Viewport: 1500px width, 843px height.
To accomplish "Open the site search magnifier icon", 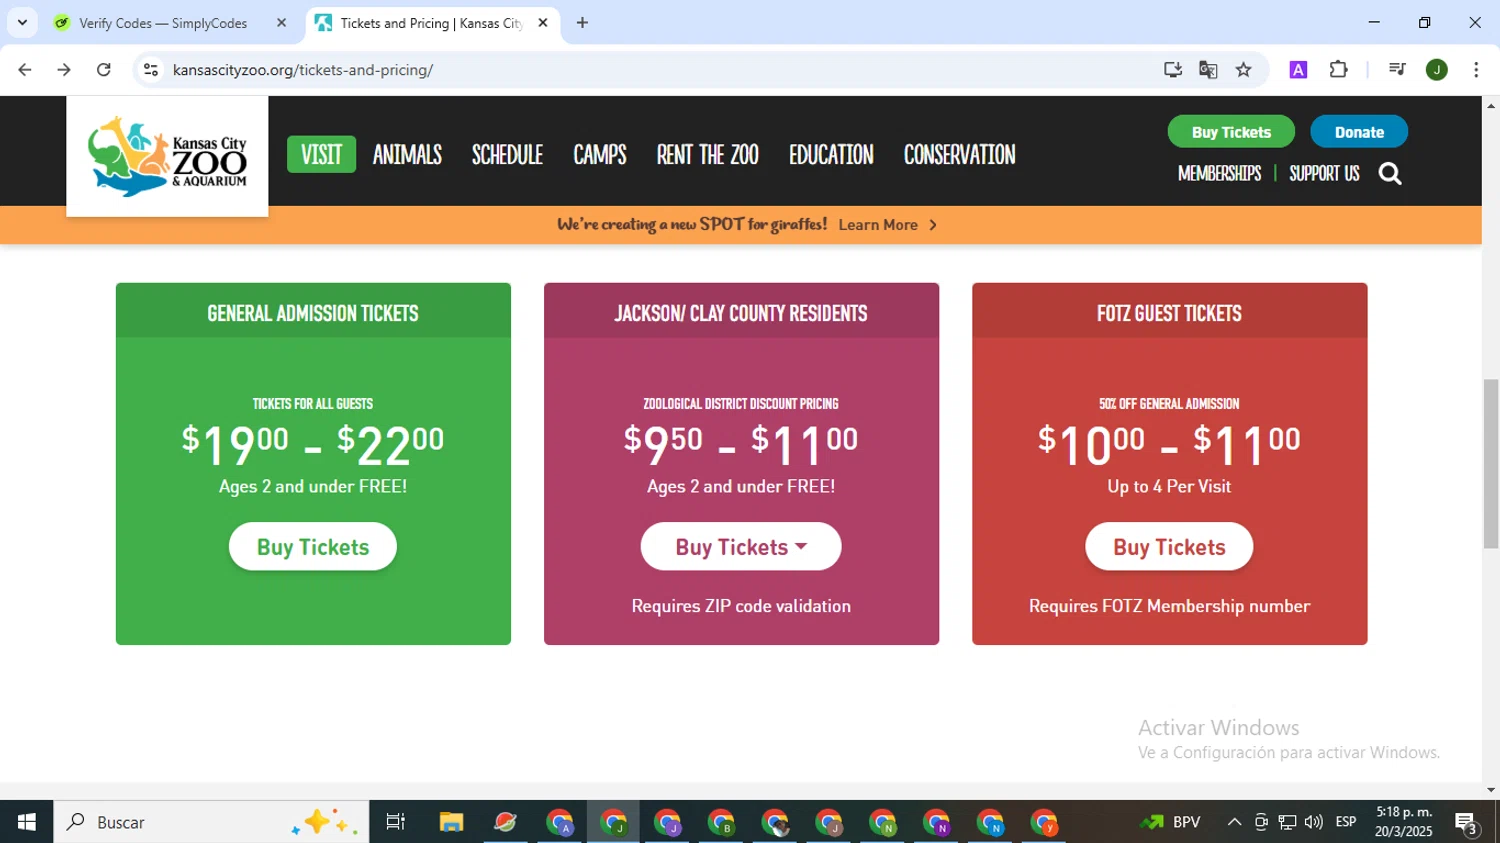I will point(1390,174).
